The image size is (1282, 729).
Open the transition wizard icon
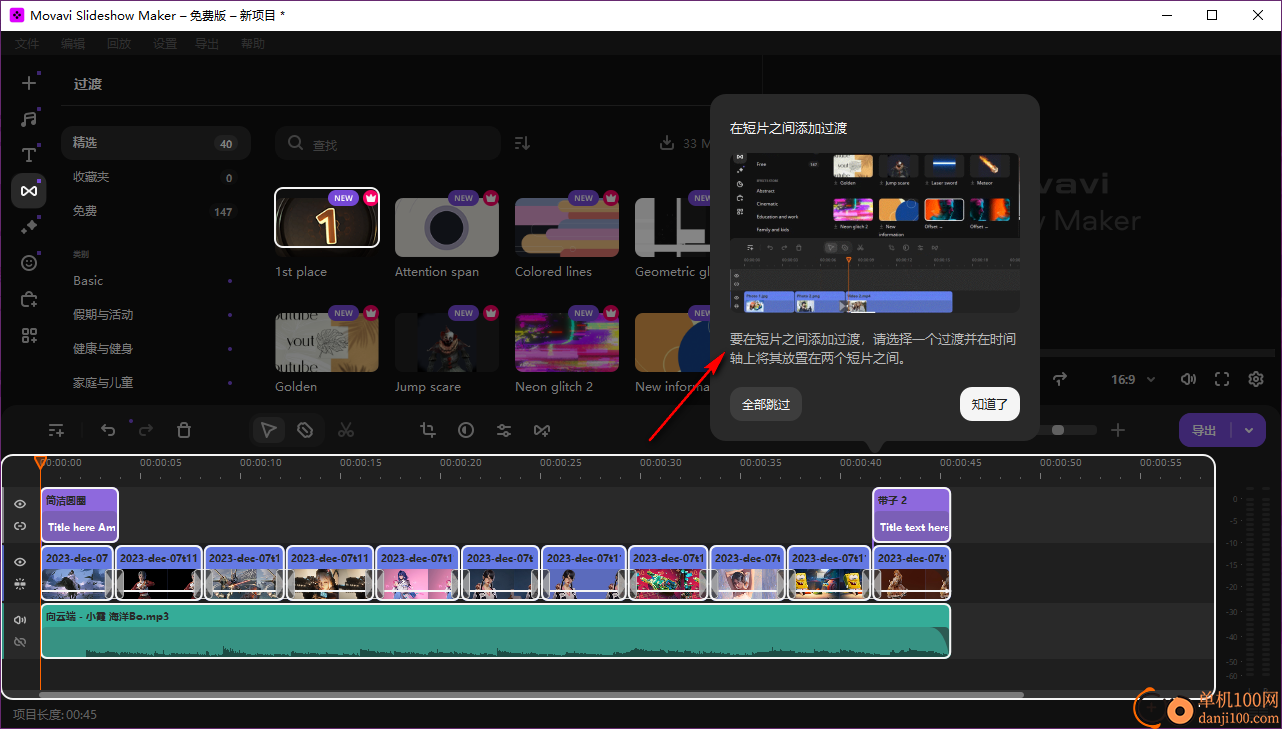pos(542,430)
